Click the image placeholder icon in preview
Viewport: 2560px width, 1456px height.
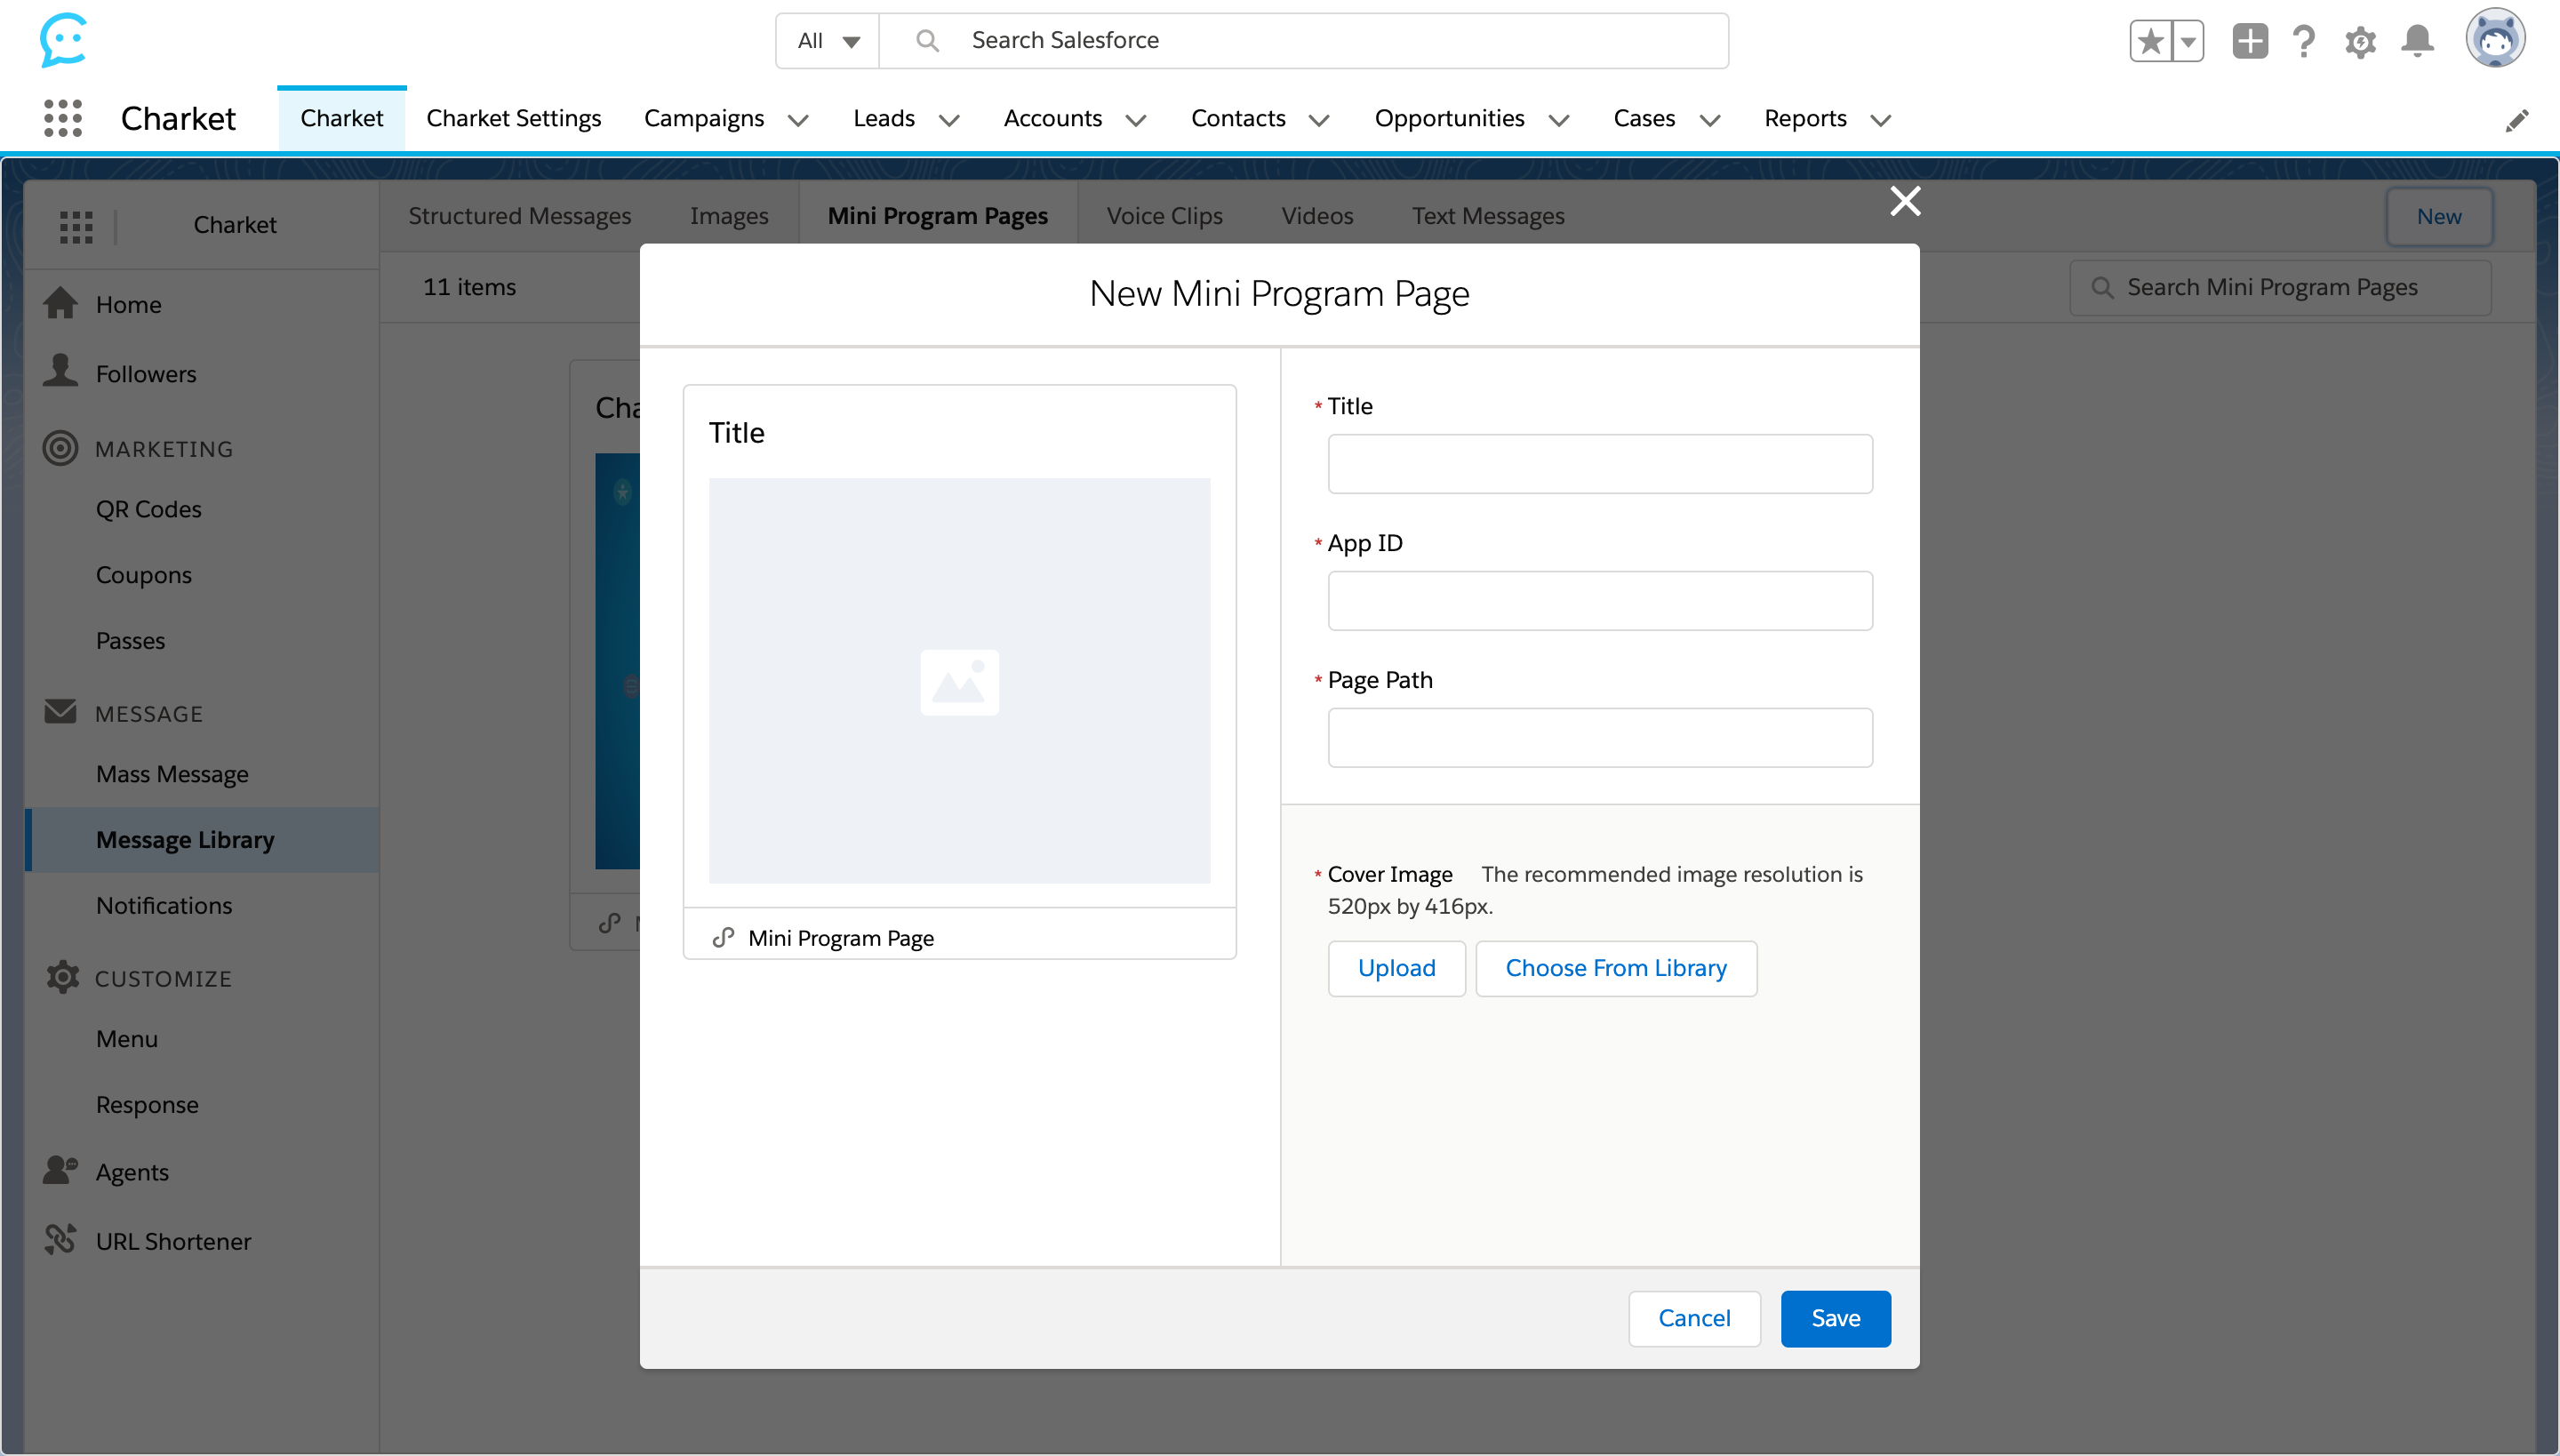959,682
